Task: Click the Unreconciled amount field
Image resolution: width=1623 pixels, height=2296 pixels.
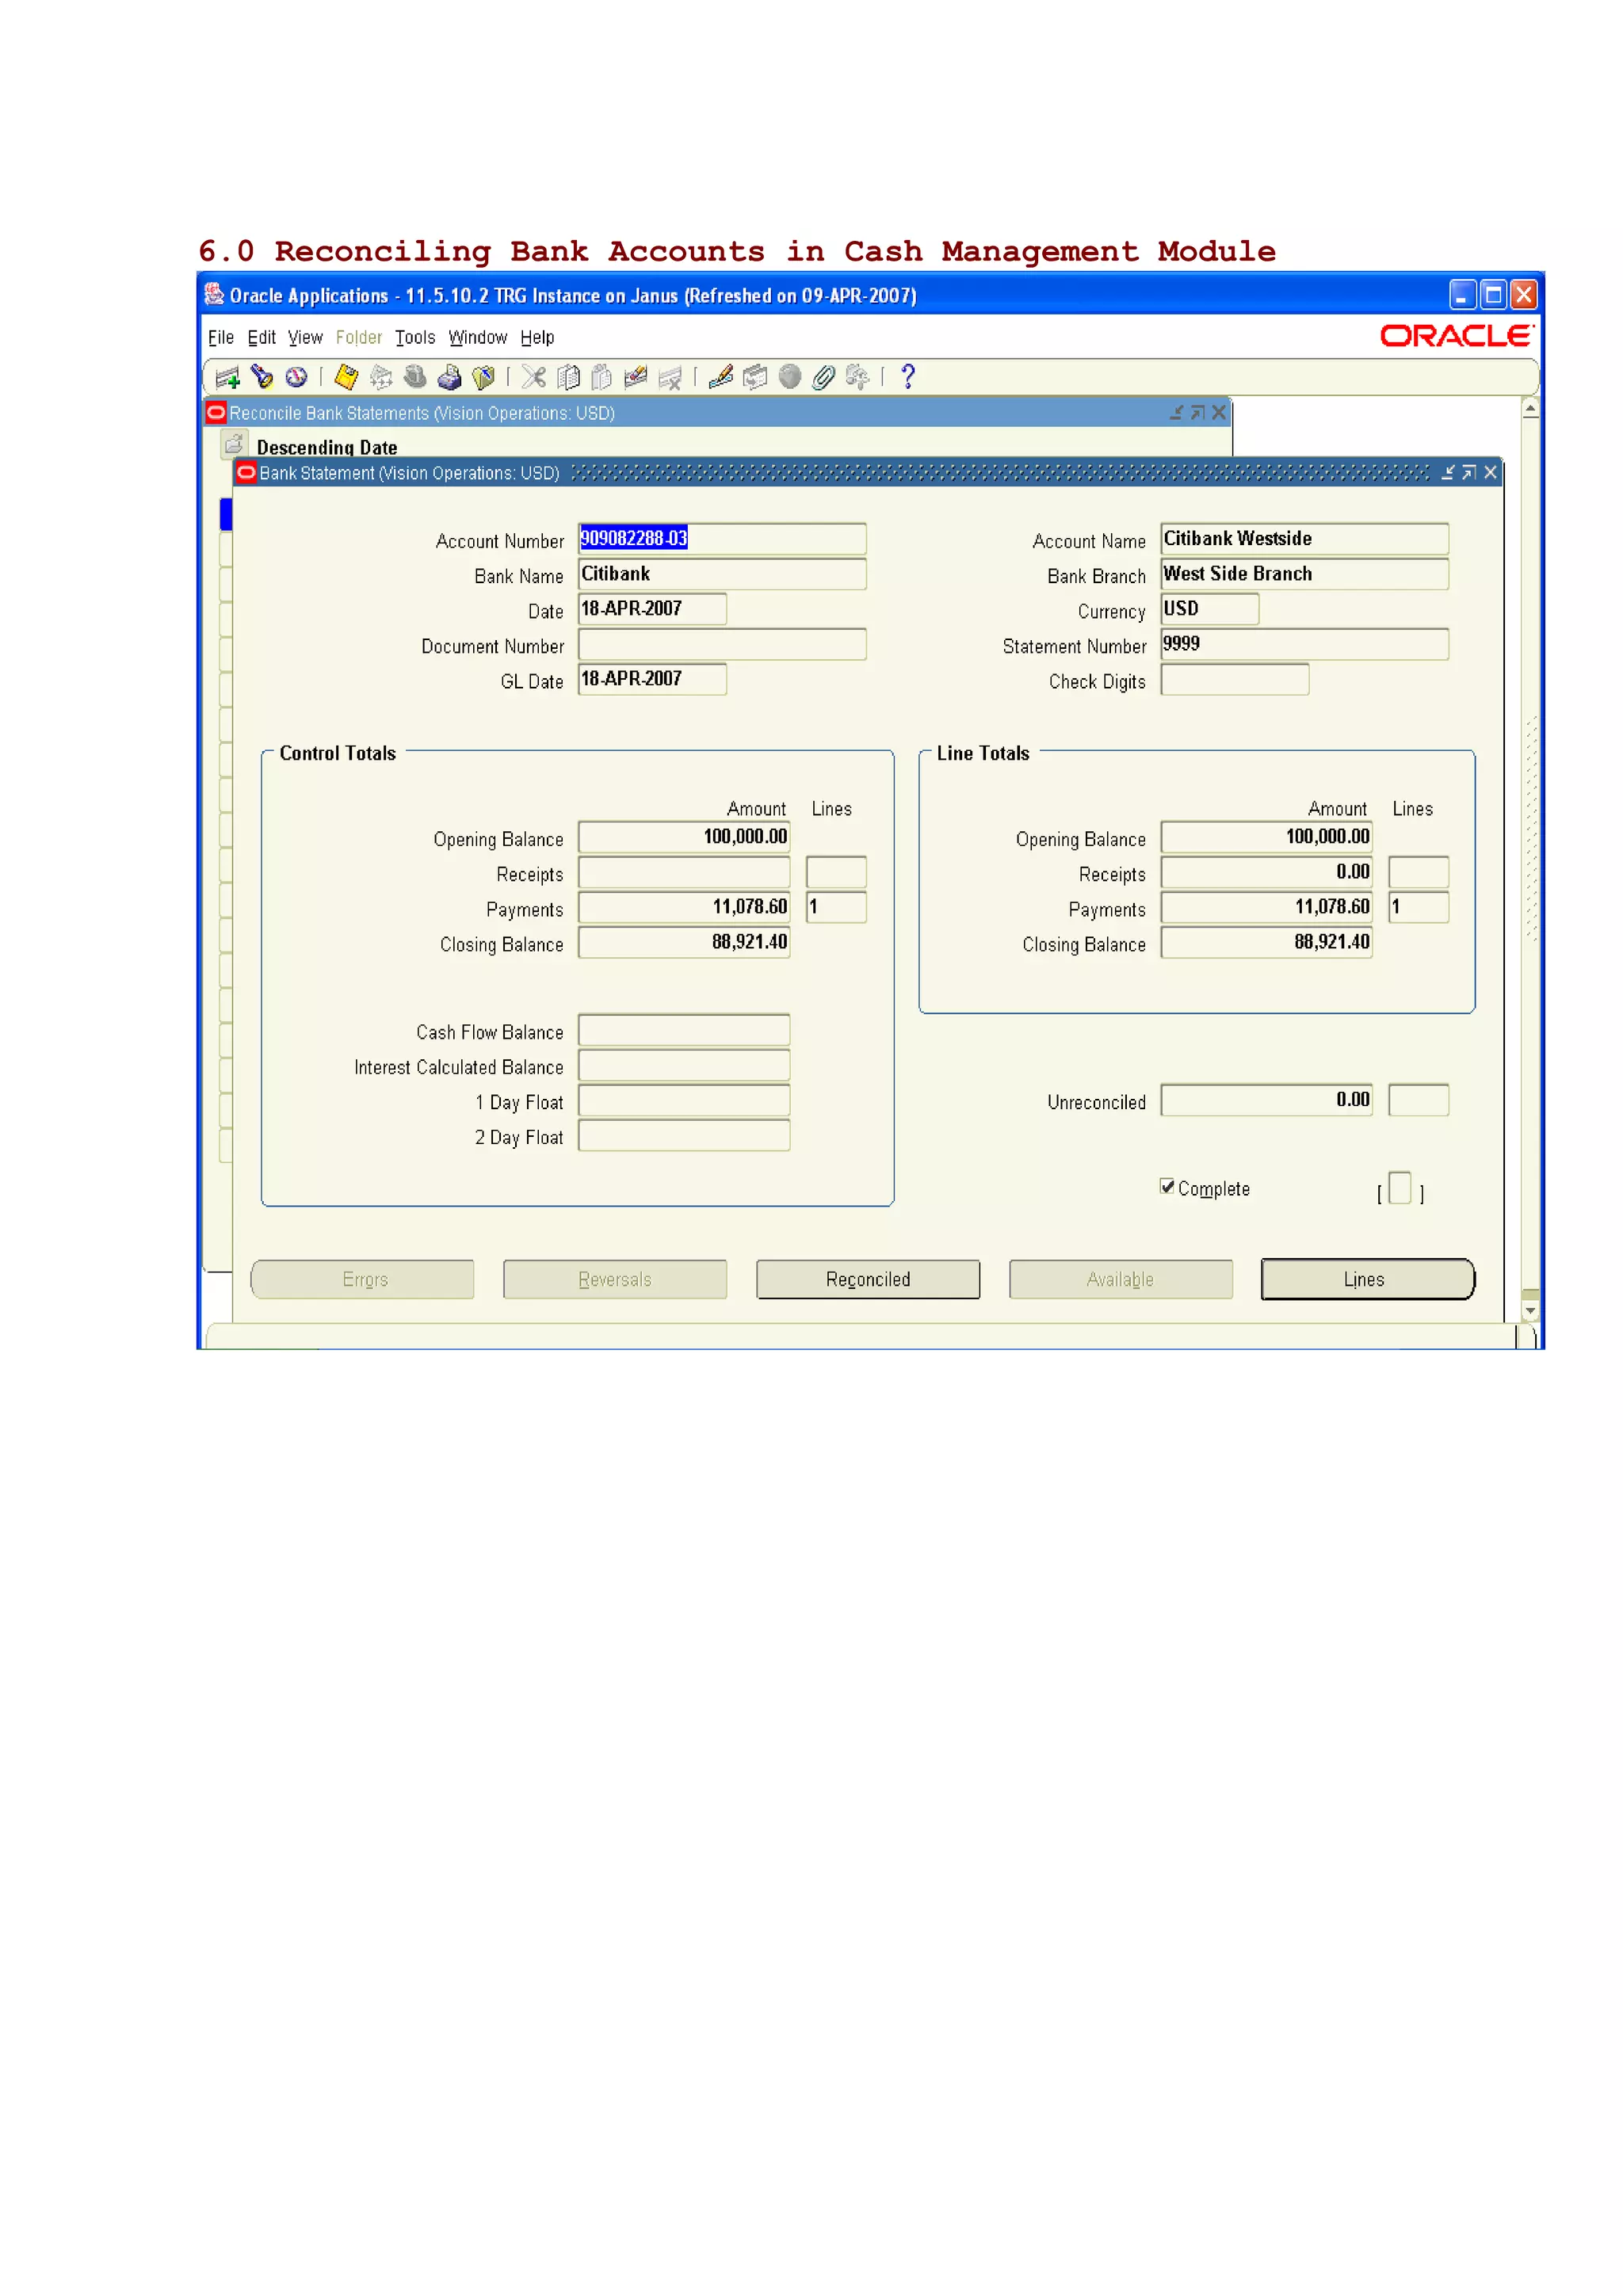Action: point(1266,1100)
